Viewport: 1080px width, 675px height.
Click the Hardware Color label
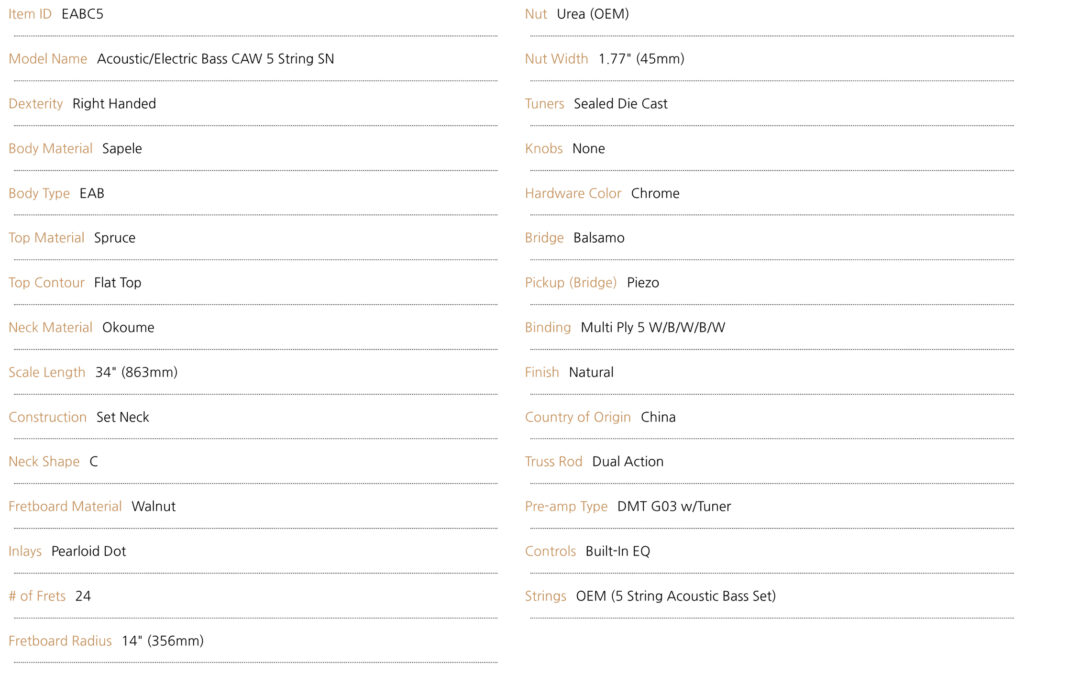[573, 194]
